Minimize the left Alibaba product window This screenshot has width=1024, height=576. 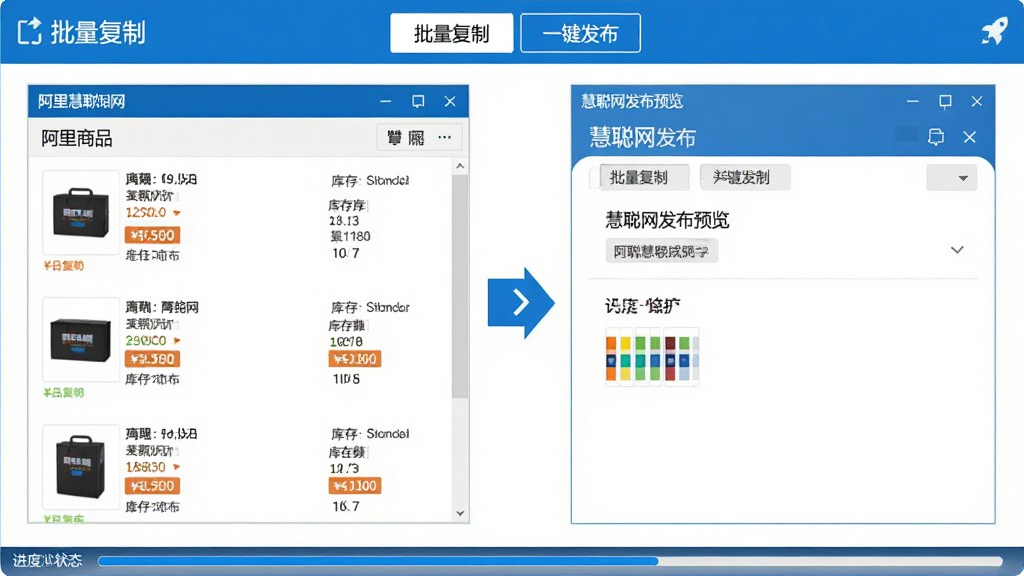(x=386, y=101)
